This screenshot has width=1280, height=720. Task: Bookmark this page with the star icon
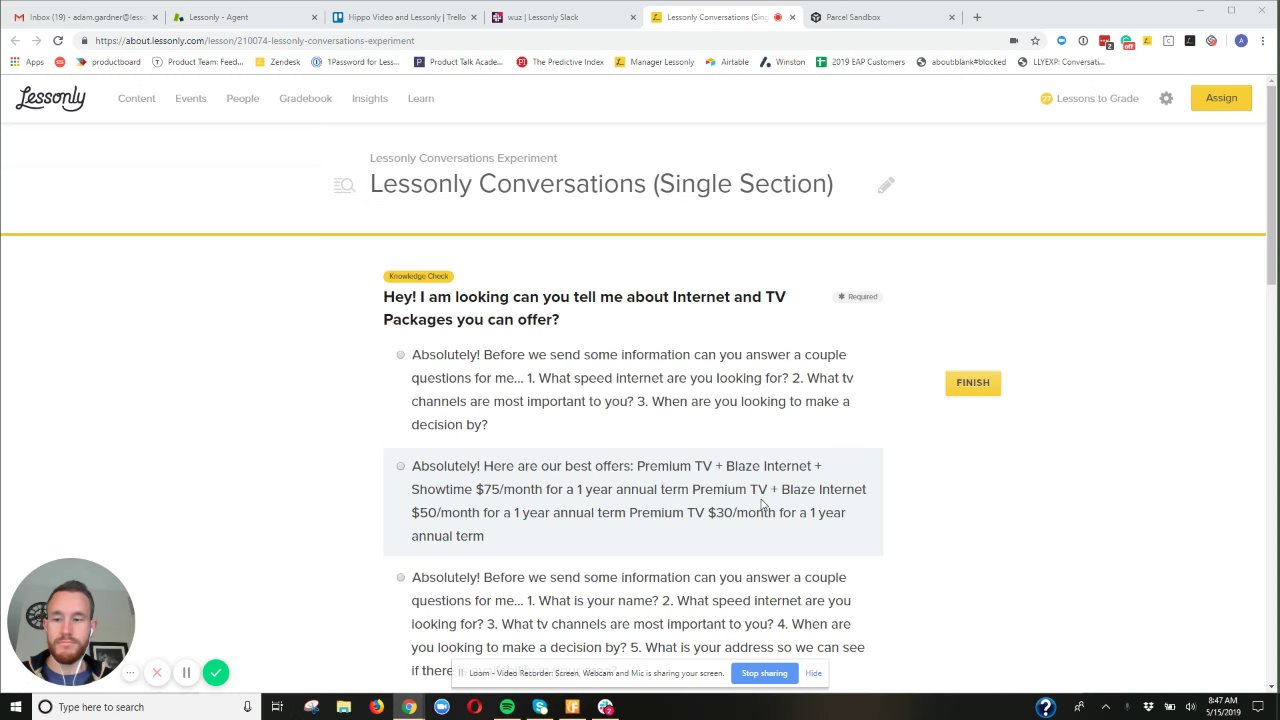(1035, 41)
